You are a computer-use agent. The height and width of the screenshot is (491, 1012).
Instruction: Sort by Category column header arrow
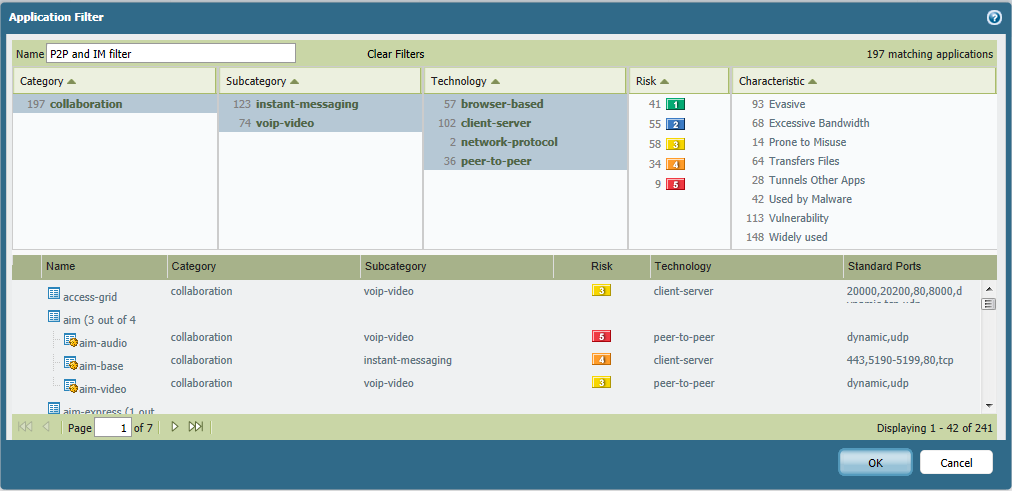(72, 81)
